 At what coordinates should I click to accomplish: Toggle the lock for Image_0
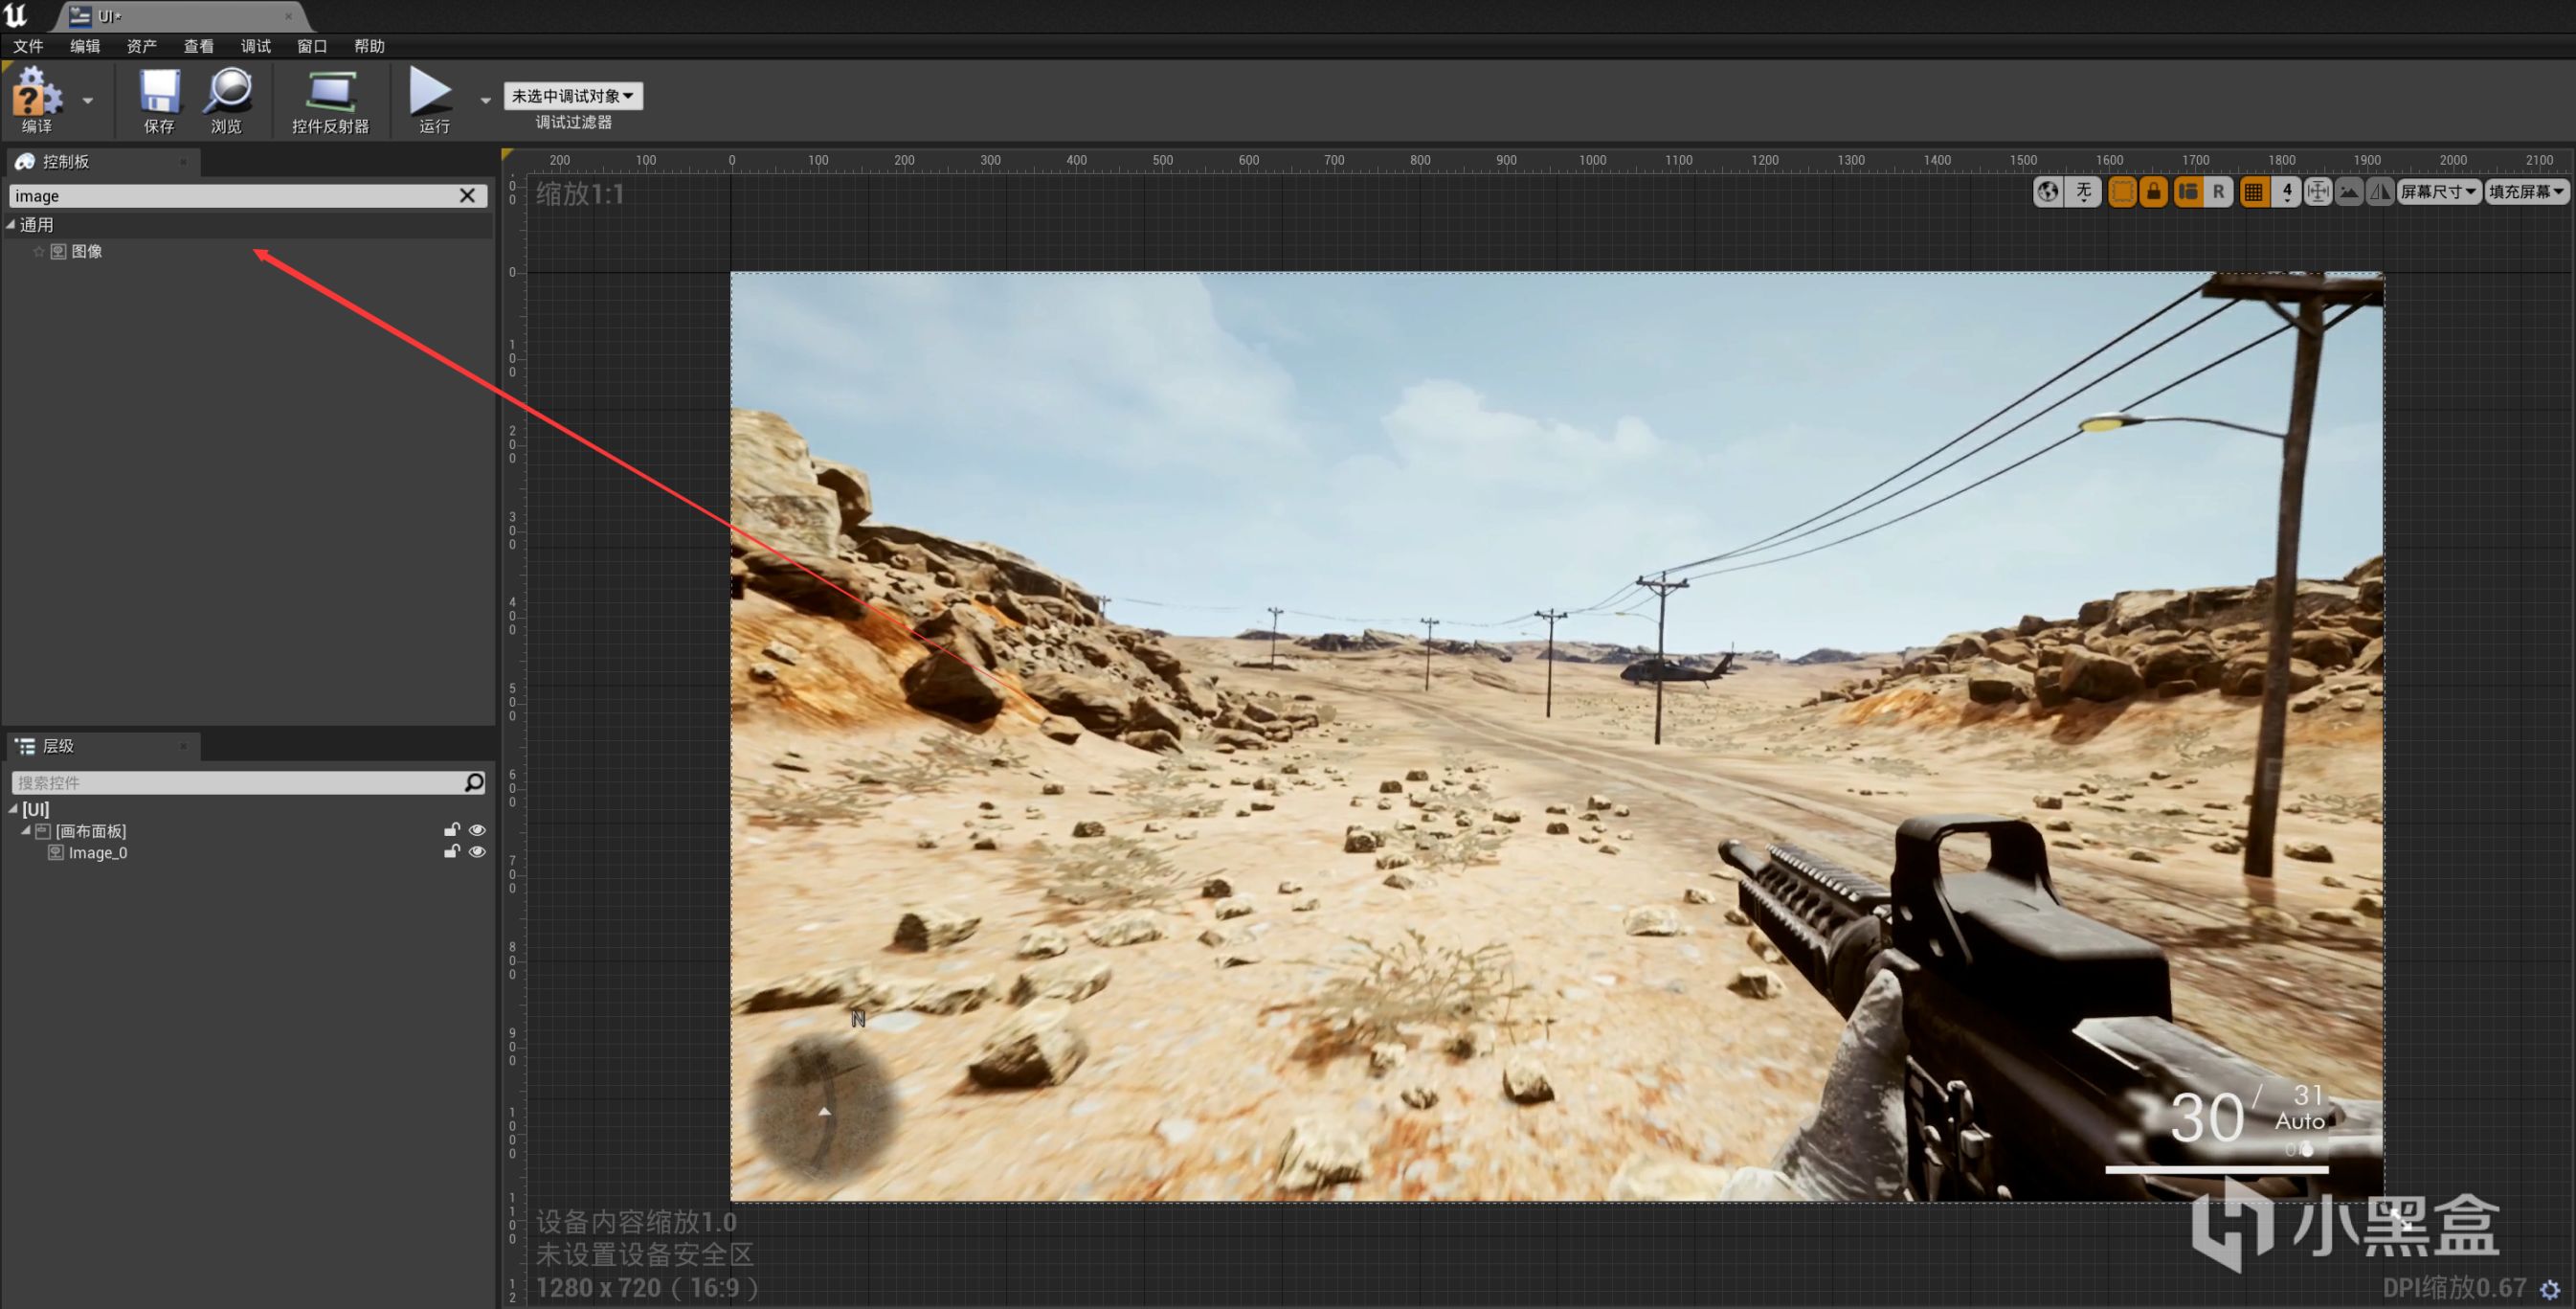452,852
